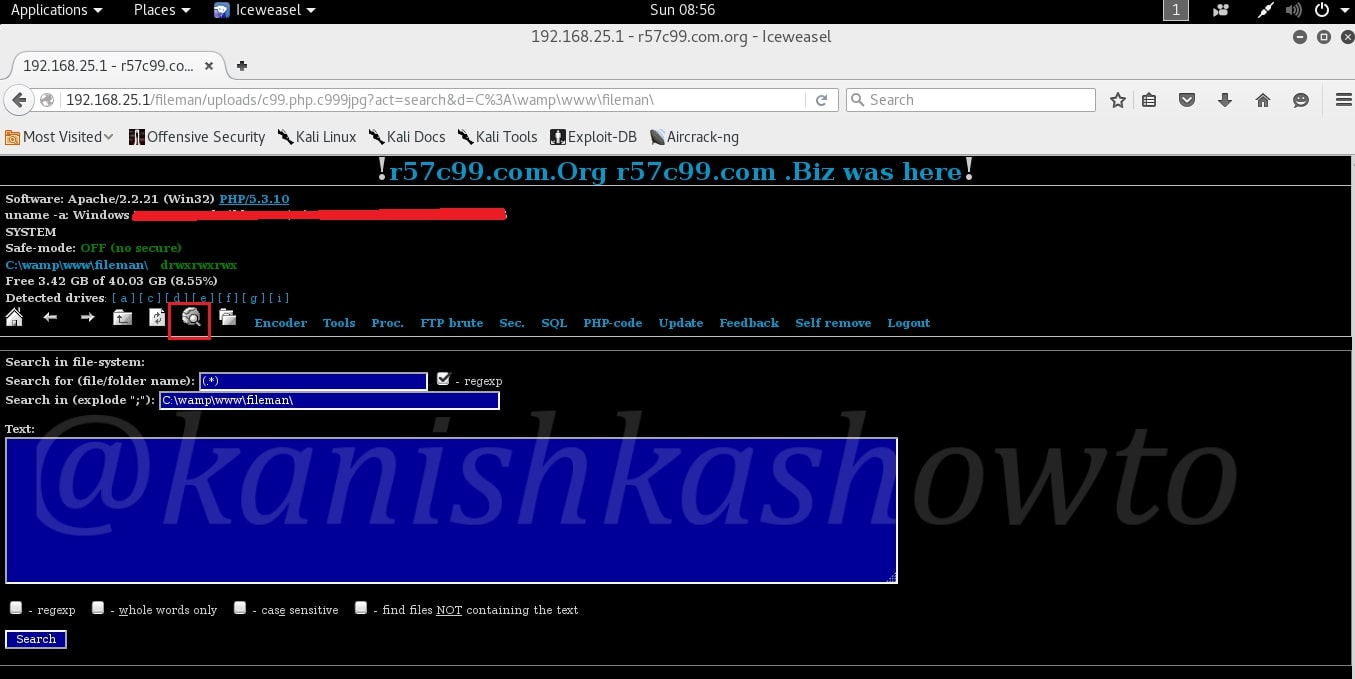Click the browser's back navigation button
Screen dimensions: 1355x679
click(18, 100)
